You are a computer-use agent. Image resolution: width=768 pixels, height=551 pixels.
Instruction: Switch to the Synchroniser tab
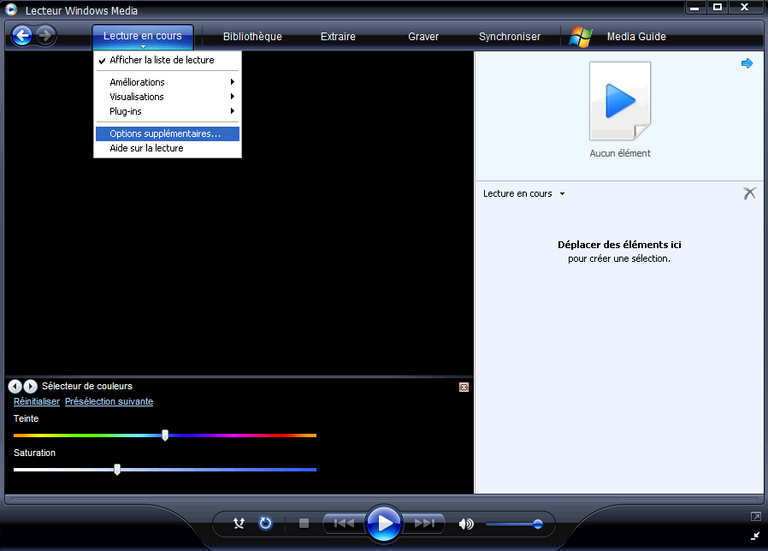(509, 36)
